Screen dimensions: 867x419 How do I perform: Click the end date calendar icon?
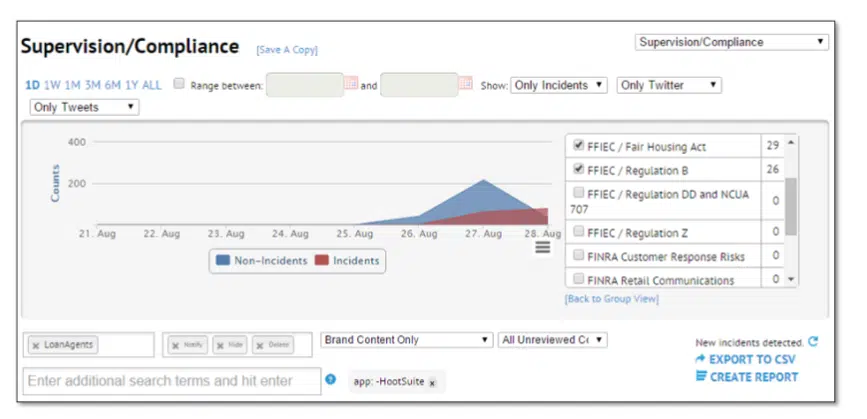pyautogui.click(x=465, y=85)
